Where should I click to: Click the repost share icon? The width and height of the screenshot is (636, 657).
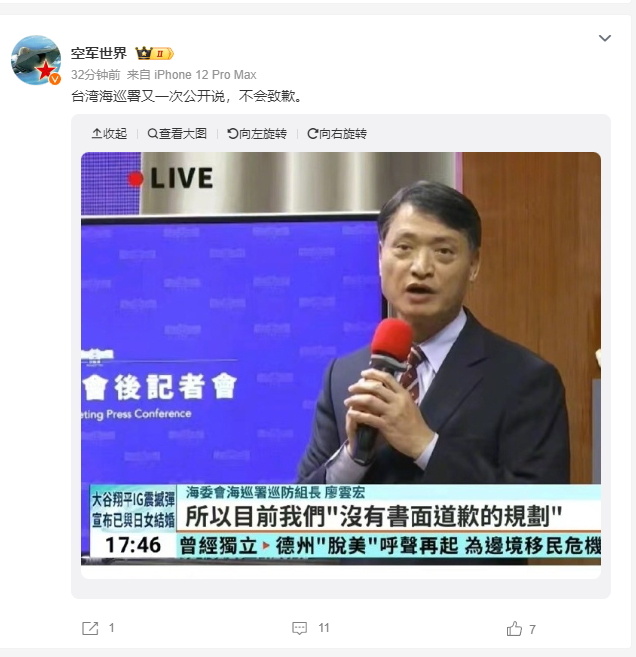pos(90,628)
